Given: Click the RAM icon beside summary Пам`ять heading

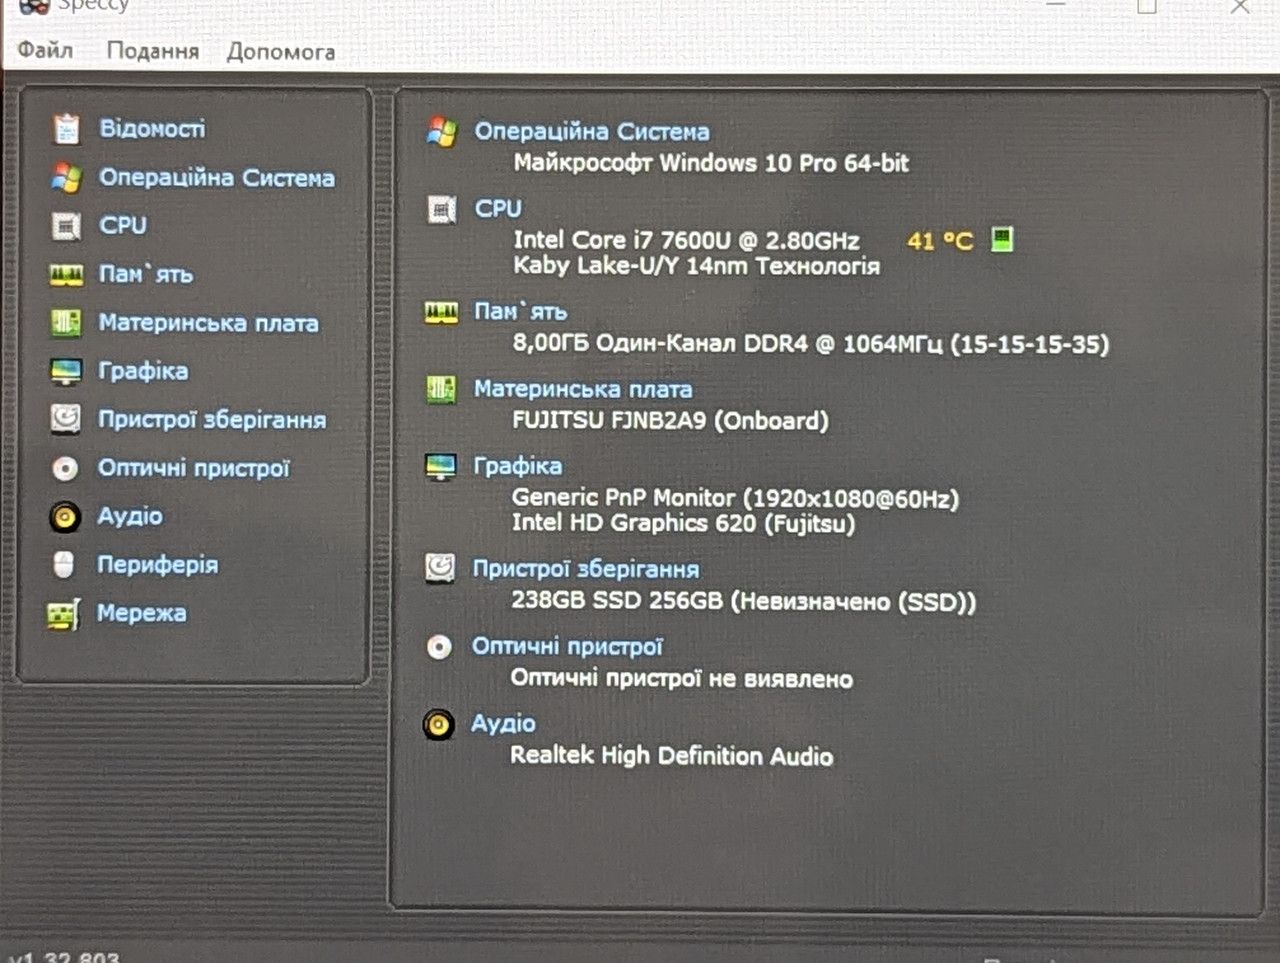Looking at the screenshot, I should pos(441,313).
